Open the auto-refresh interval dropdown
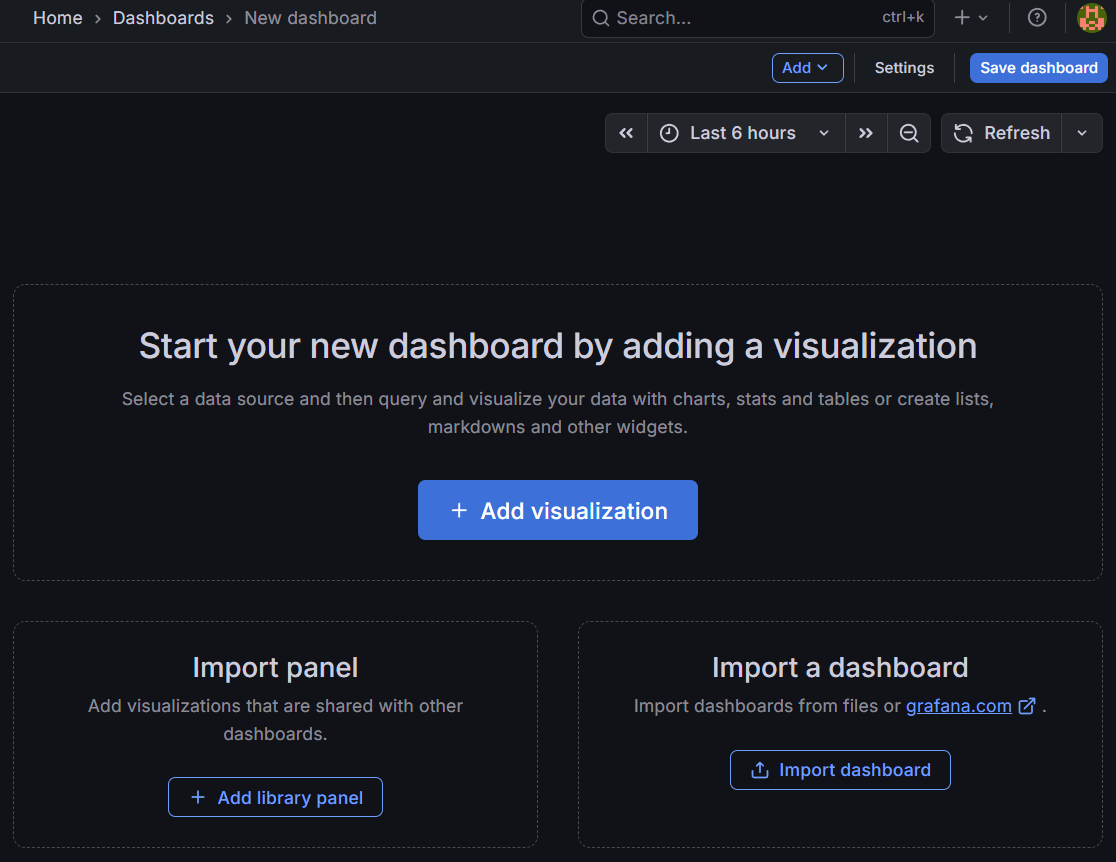The height and width of the screenshot is (862, 1116). [1081, 132]
